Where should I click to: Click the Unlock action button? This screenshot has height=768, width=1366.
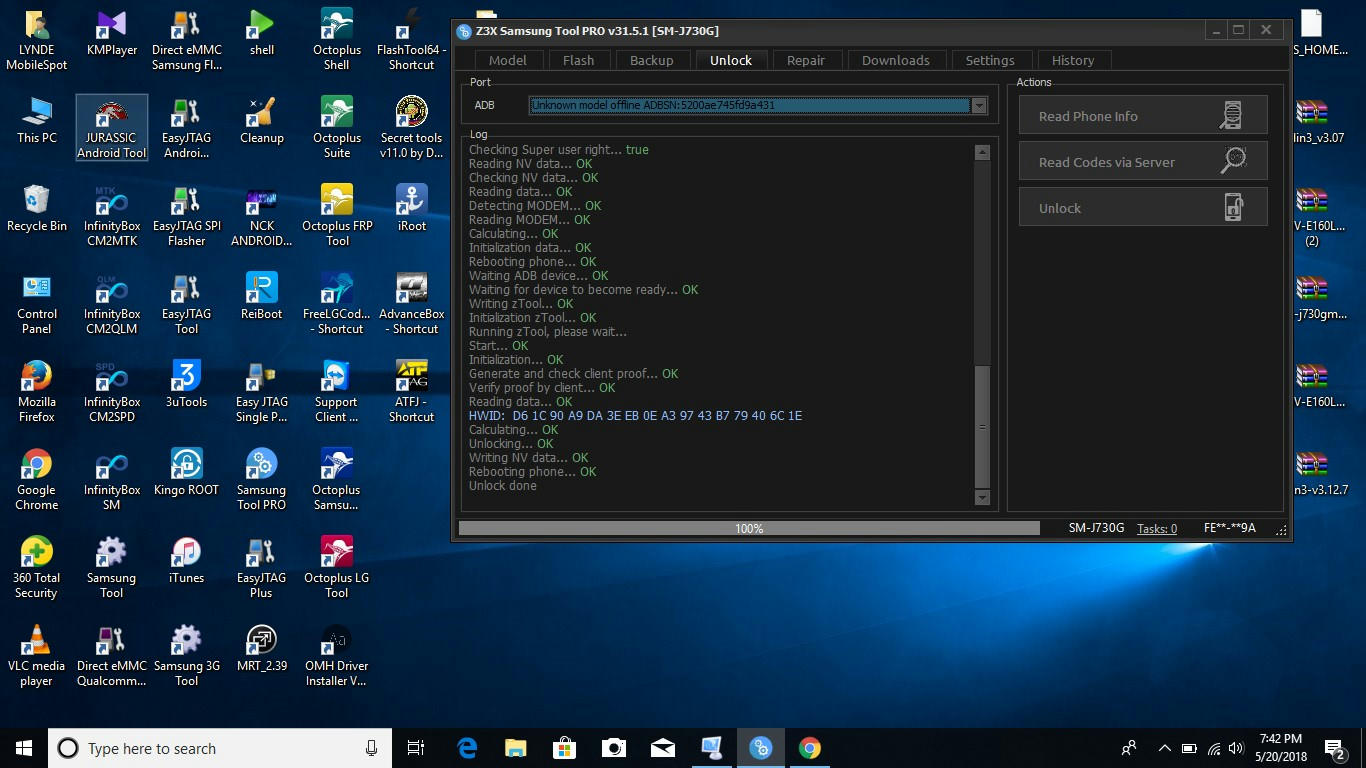(x=1143, y=208)
